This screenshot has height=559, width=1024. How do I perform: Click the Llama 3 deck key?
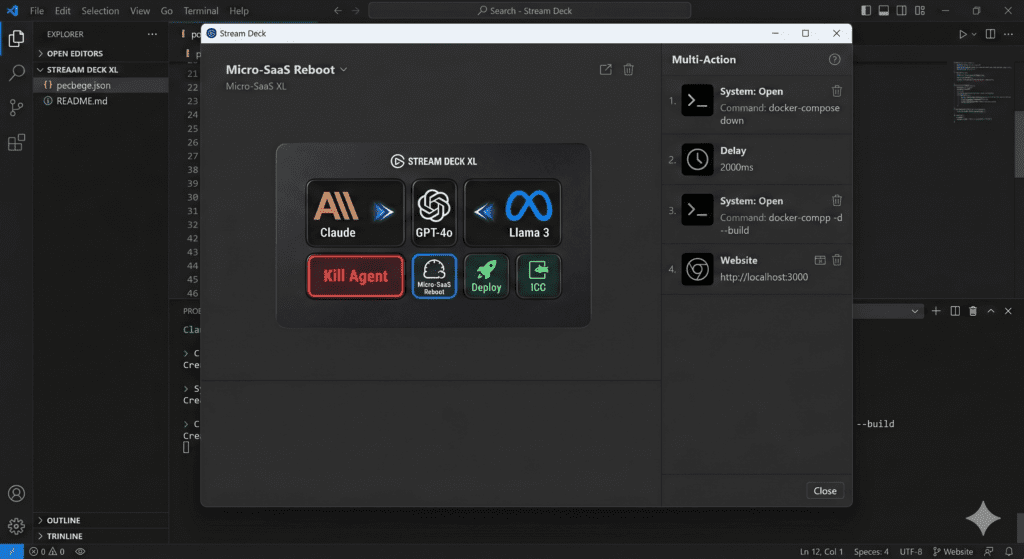point(512,213)
